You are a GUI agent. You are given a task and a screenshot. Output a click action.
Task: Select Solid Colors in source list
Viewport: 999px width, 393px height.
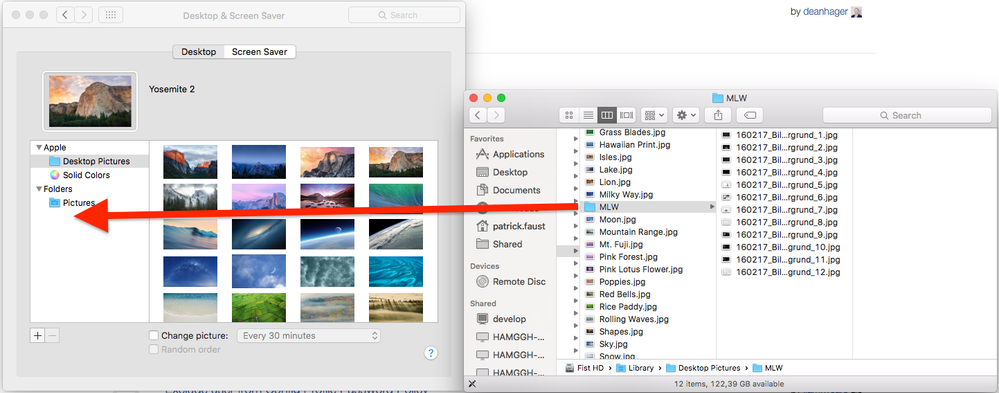86,175
